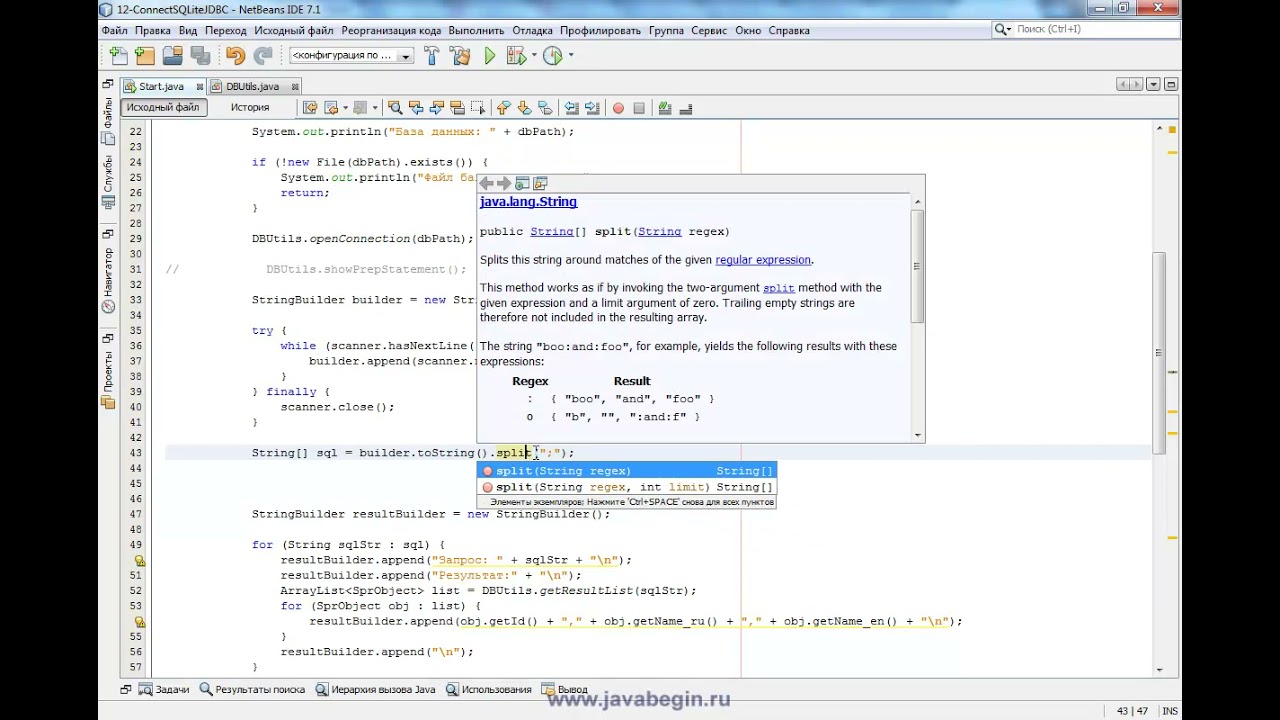Open editor documents list dropdown
This screenshot has width=1280, height=720.
pyautogui.click(x=1153, y=85)
